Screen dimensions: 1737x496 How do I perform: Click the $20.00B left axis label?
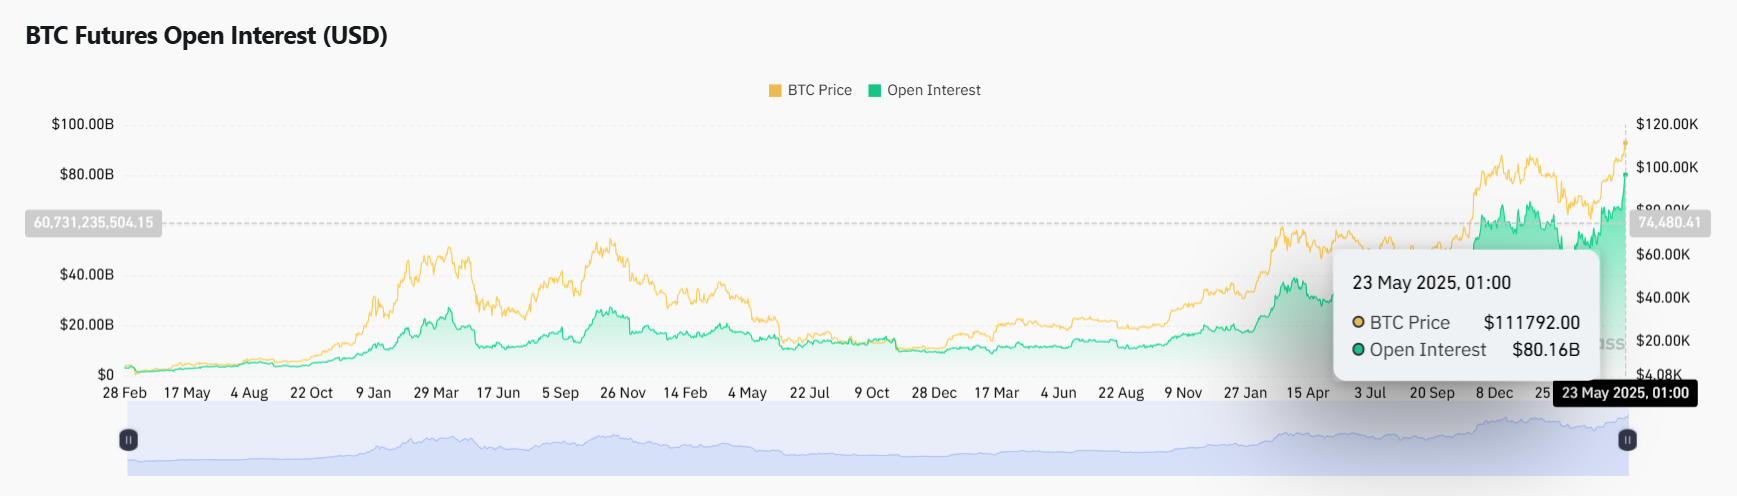[87, 324]
